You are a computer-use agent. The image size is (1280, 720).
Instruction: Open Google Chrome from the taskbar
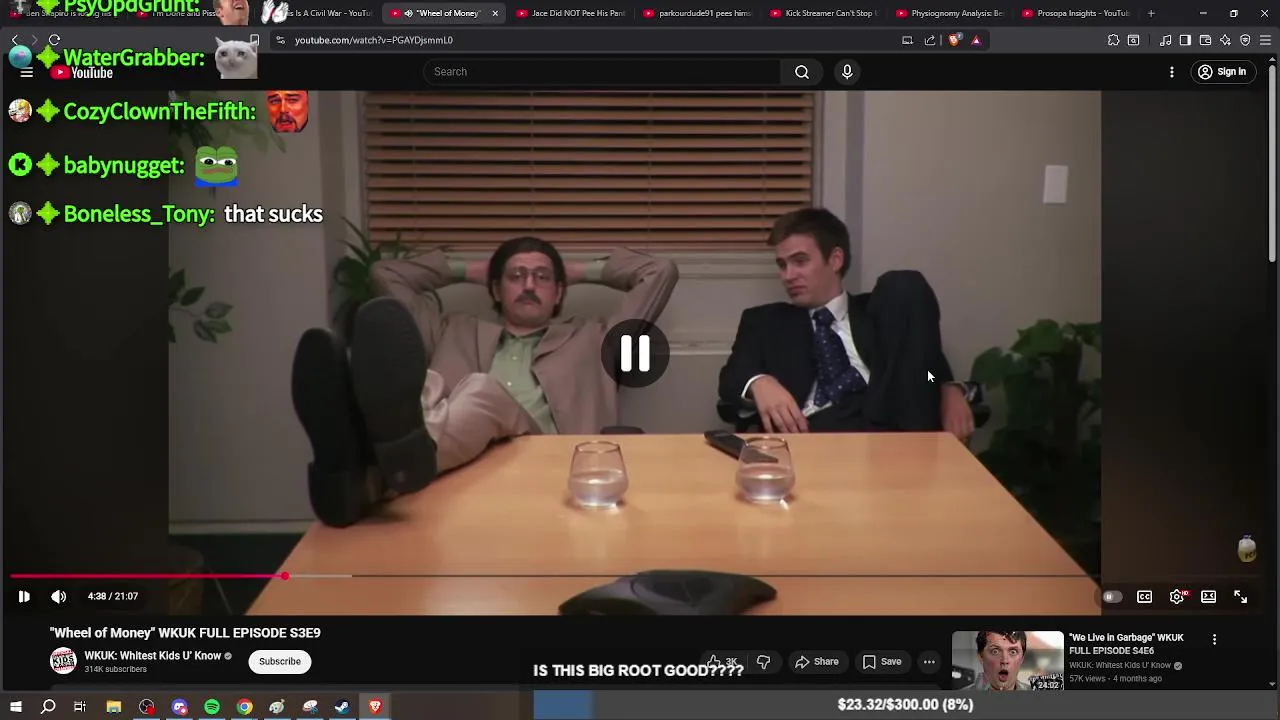click(244, 707)
